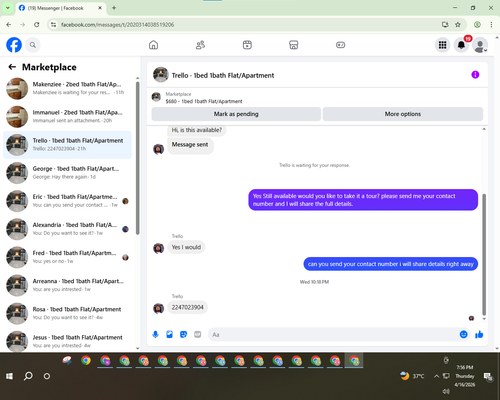Image resolution: width=500 pixels, height=400 pixels.
Task: Open the GIF picker icon
Action: [x=198, y=334]
